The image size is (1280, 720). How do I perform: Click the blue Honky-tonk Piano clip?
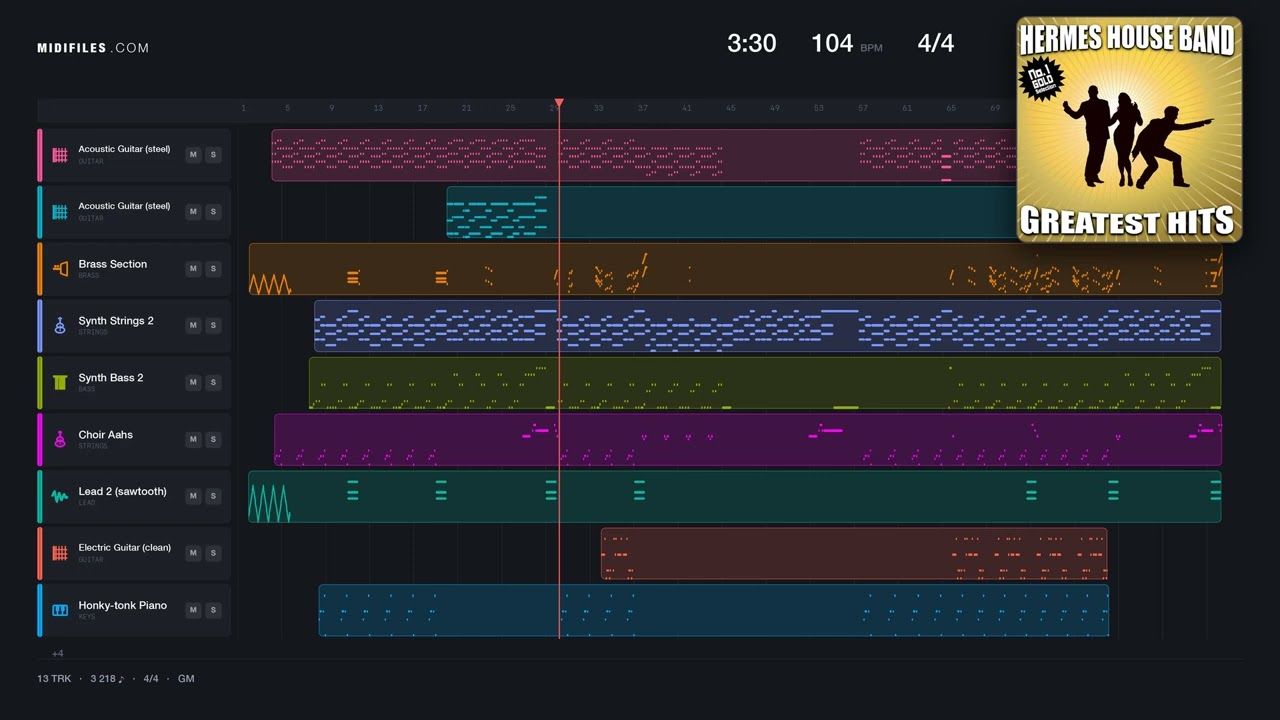[x=714, y=610]
